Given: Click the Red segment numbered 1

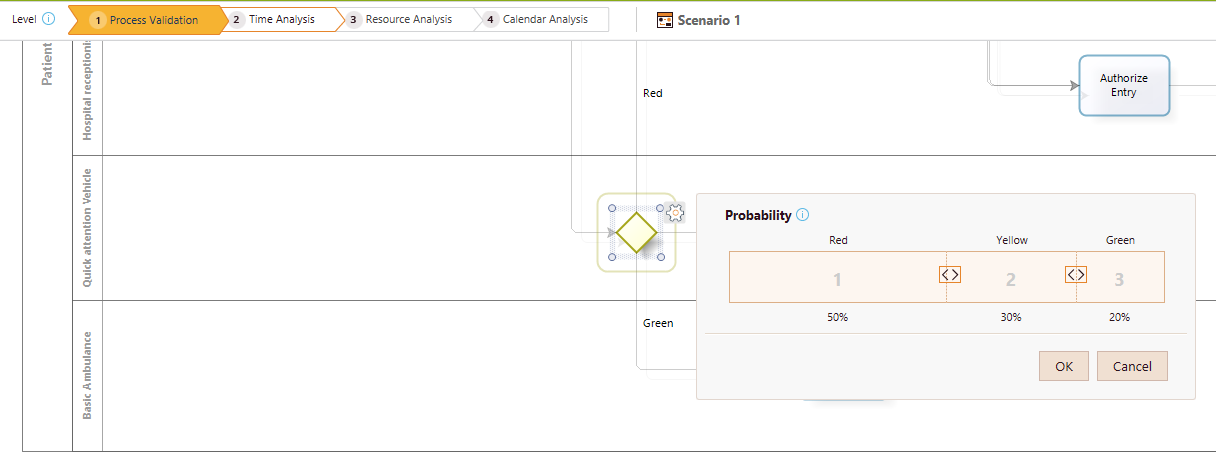Looking at the screenshot, I should click(838, 277).
